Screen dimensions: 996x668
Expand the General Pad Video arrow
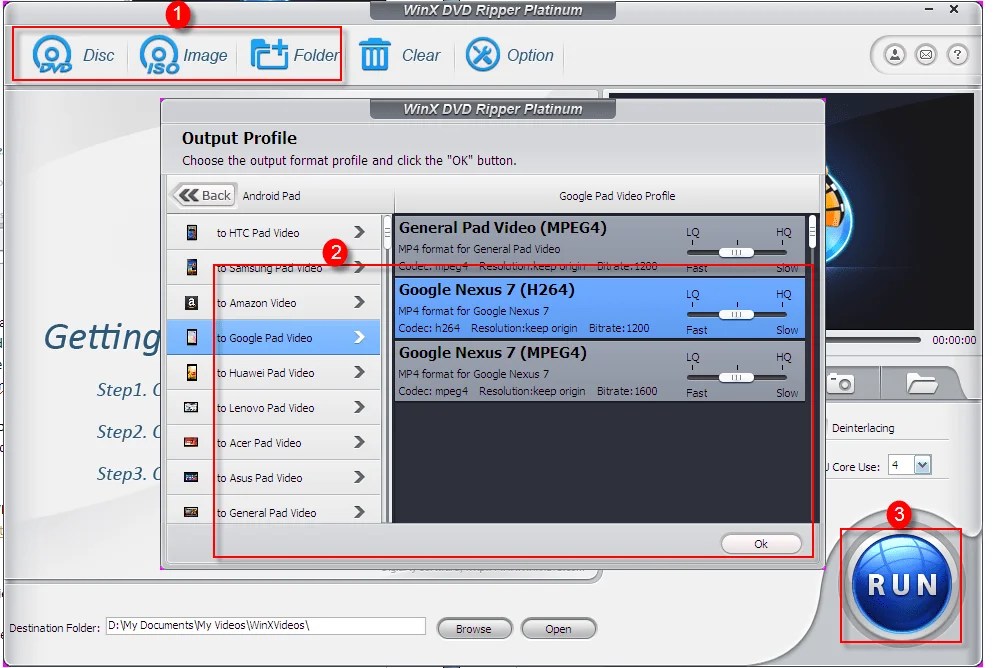point(360,512)
